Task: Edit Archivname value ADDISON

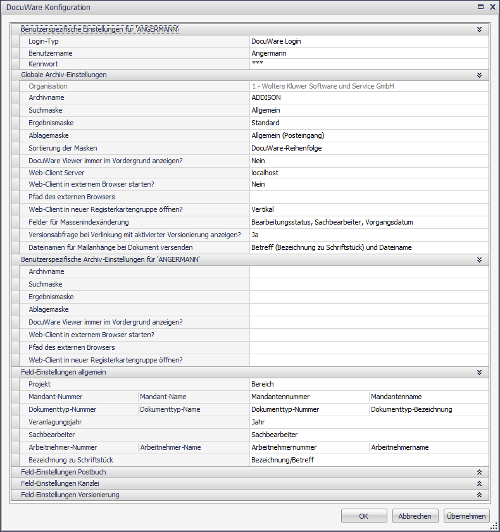Action: click(369, 98)
